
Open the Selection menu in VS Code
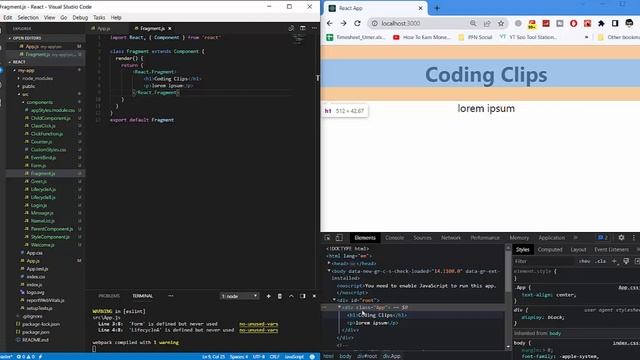pyautogui.click(x=28, y=18)
